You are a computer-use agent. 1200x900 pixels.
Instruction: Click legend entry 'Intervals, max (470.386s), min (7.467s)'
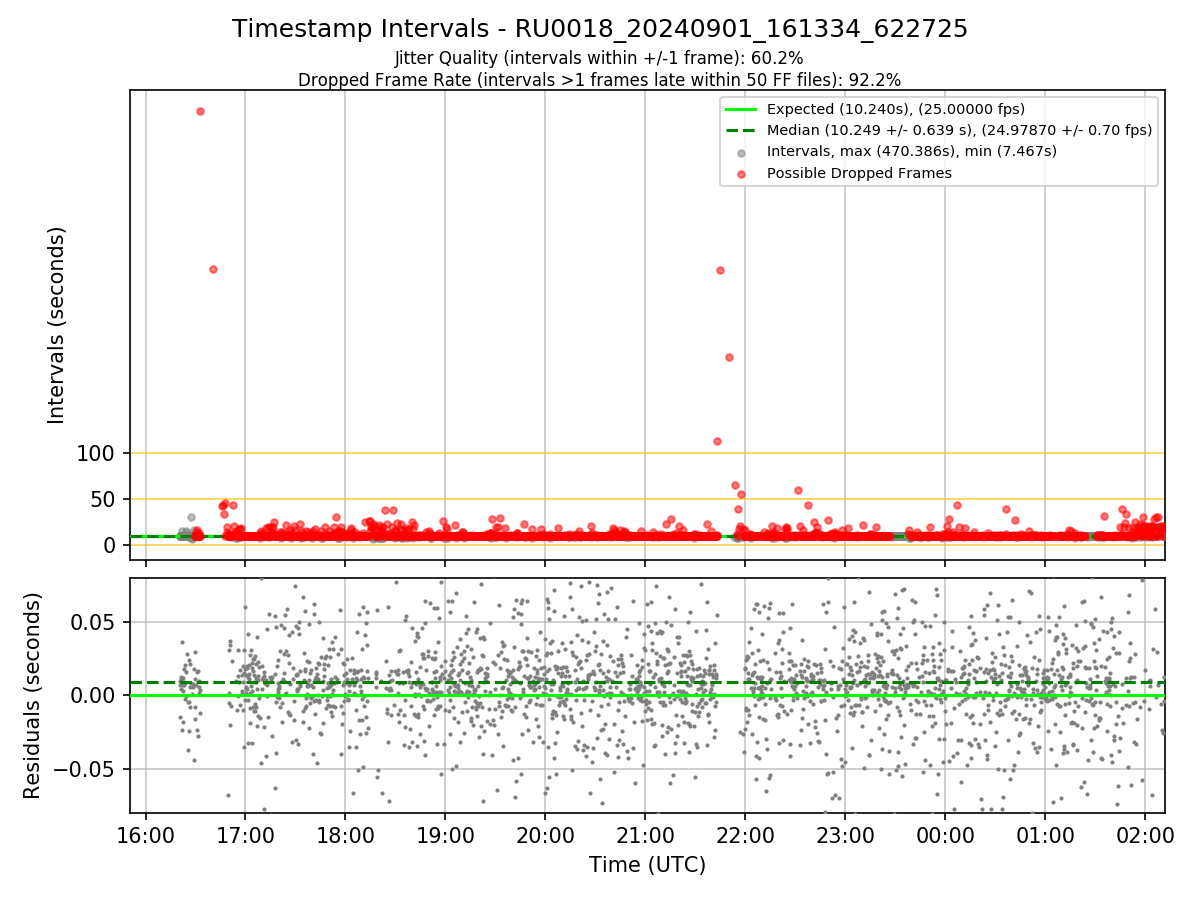tap(912, 151)
